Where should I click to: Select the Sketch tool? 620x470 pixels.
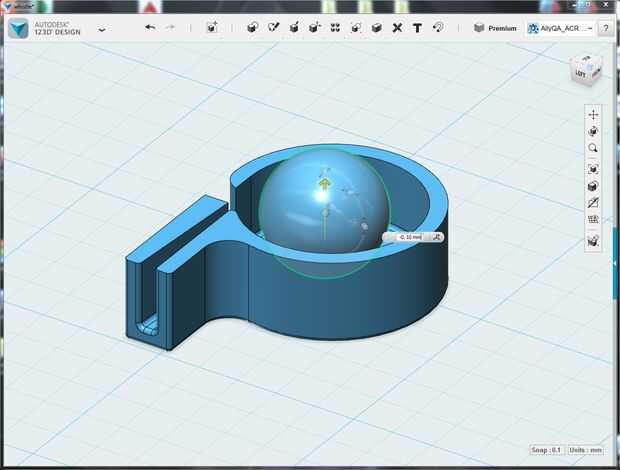pyautogui.click(x=273, y=27)
